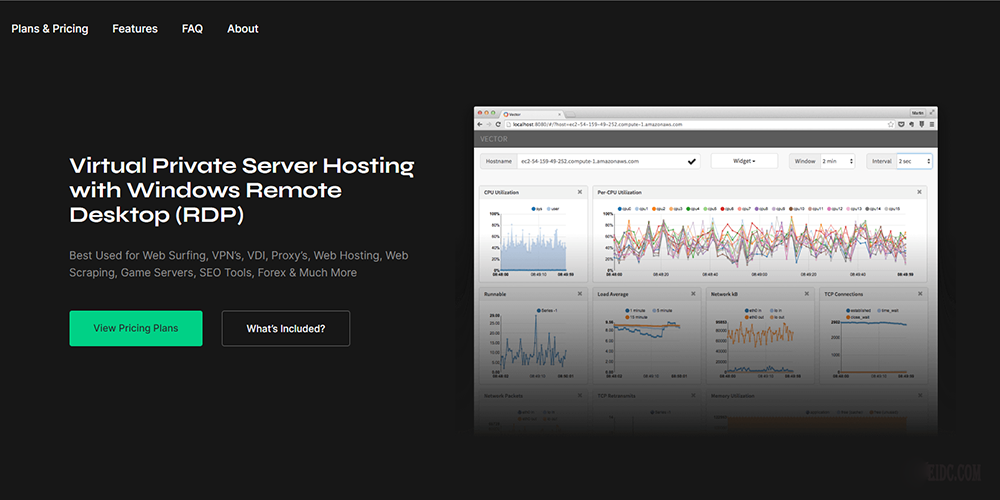
Task: Open the Window 2 min selector
Action: coord(837,161)
